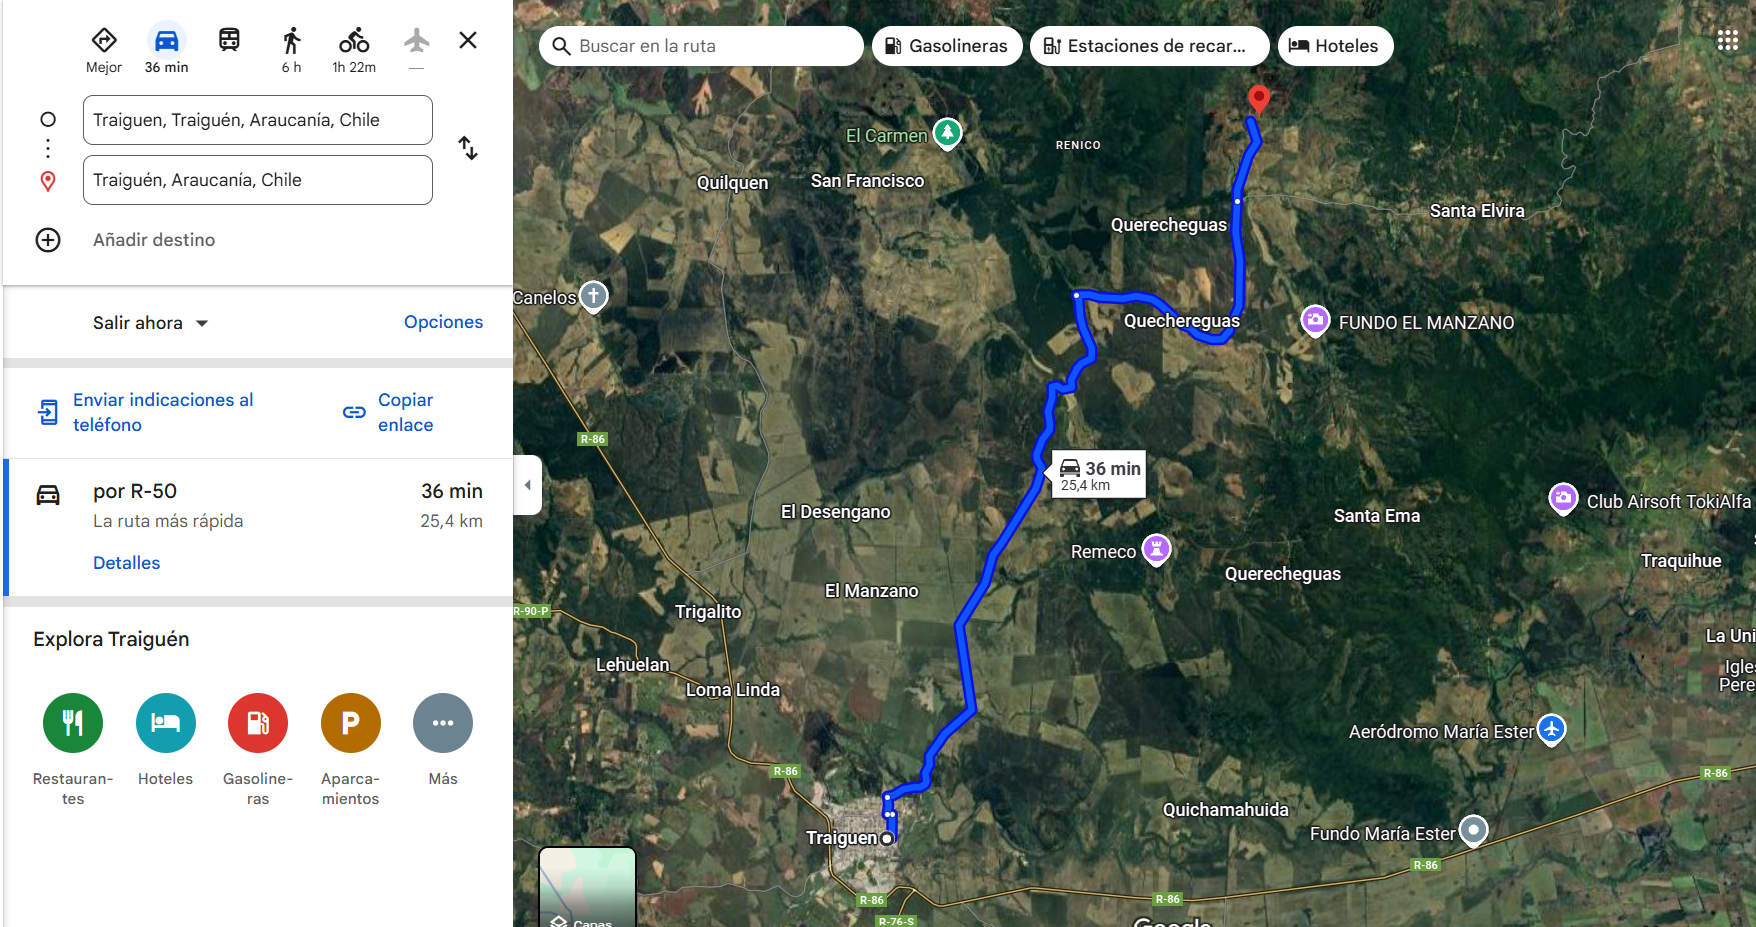
Task: Select the Mejor best-route mode
Action: [104, 41]
